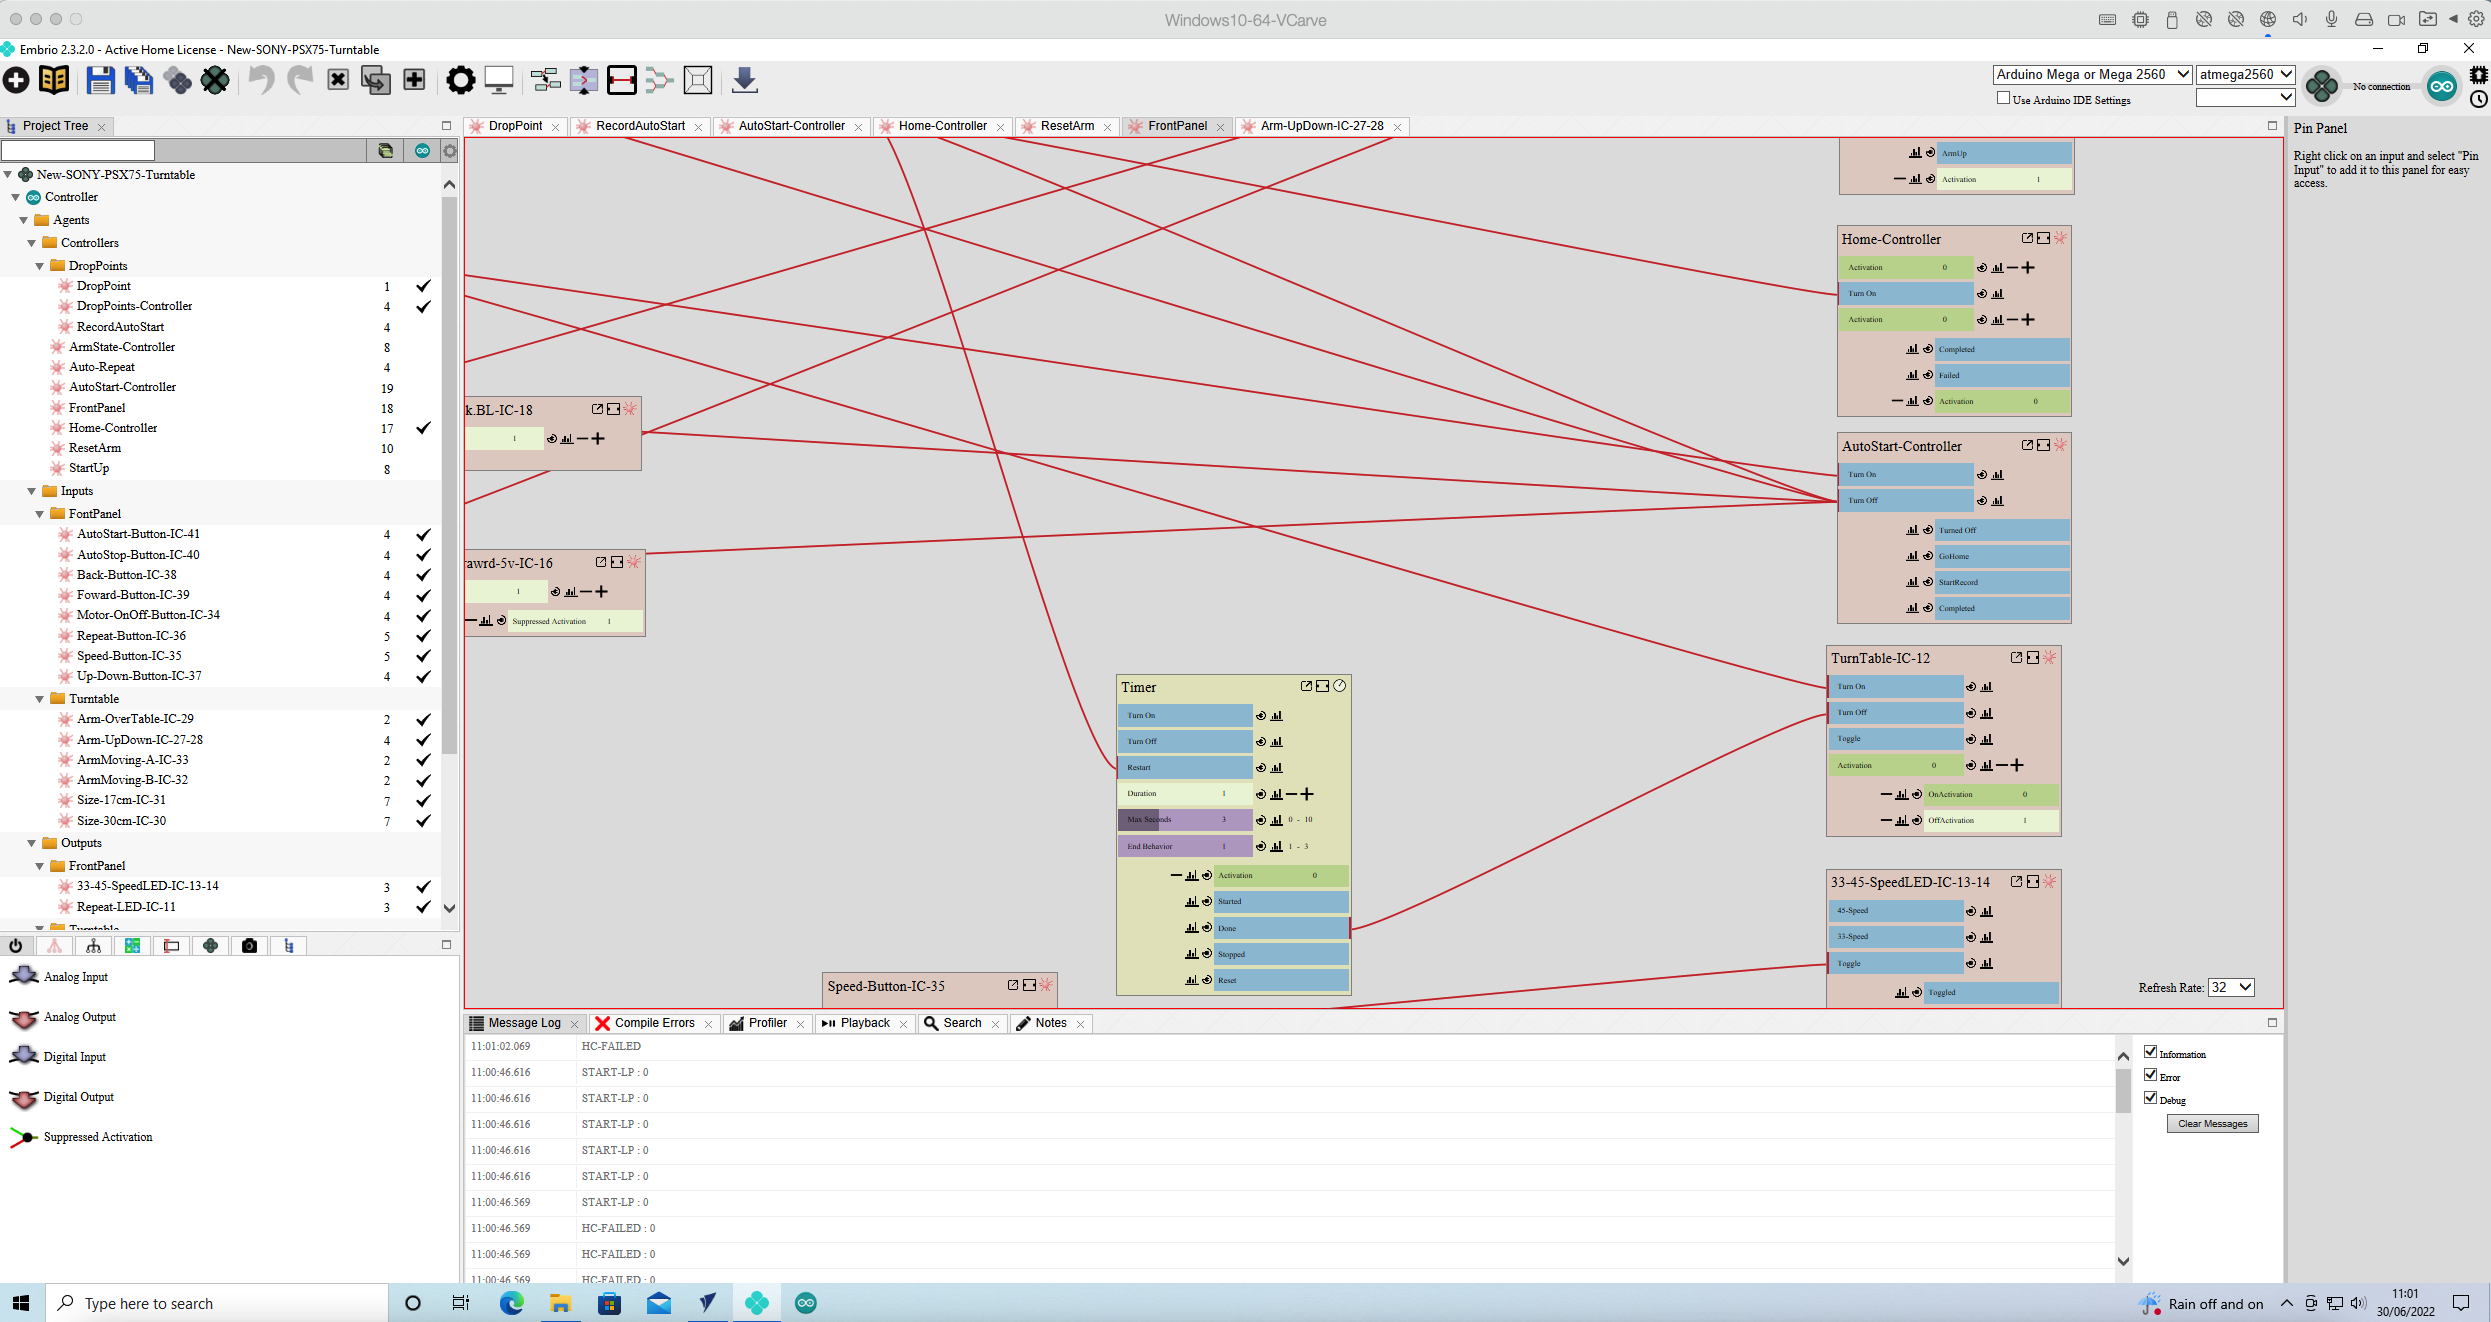Close the Arm-UpDown-IC-27-28 tab
Screen dimensions: 2491x1322
click(1397, 127)
